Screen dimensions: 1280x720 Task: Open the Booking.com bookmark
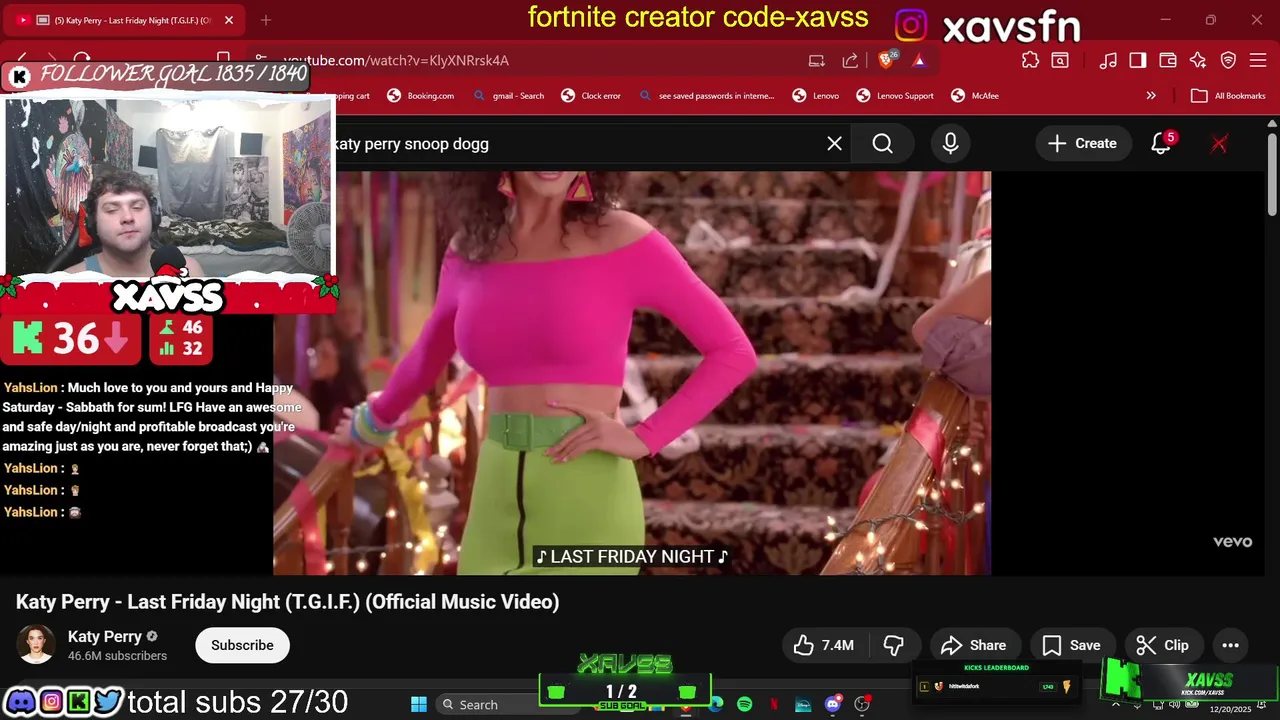pos(420,96)
